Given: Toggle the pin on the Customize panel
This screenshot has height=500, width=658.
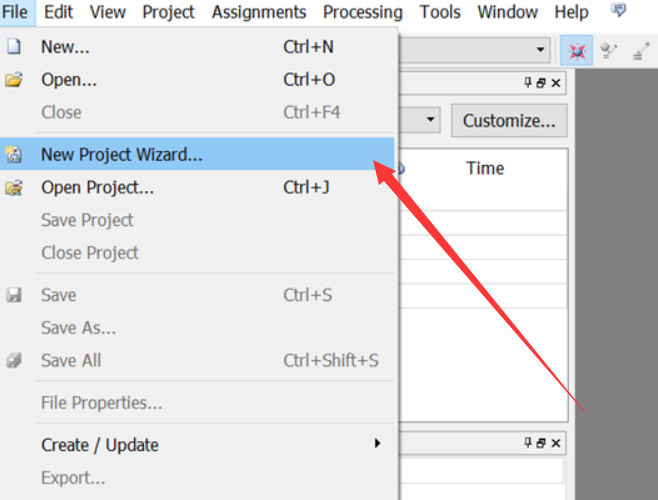Looking at the screenshot, I should coord(528,84).
